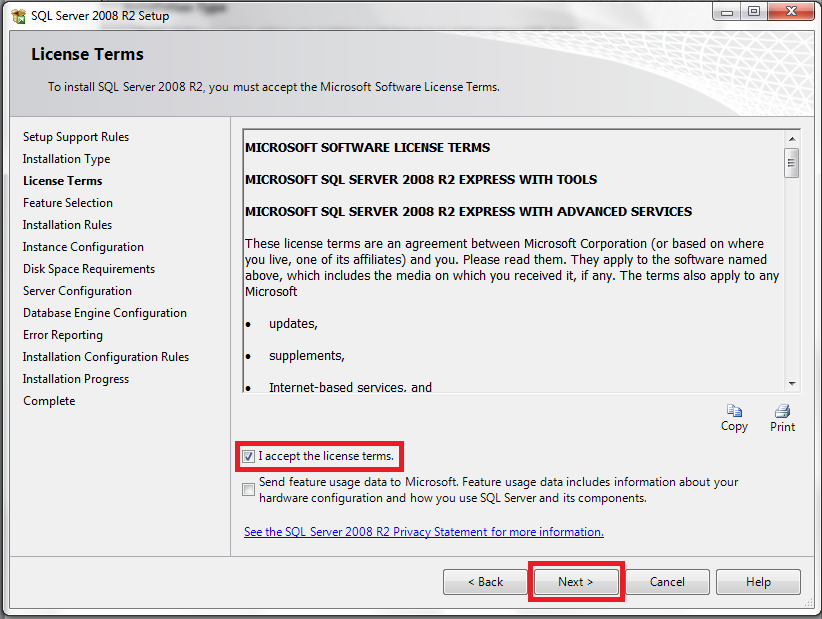The height and width of the screenshot is (619, 822).
Task: Select the Setup Support Rules step
Action: 76,137
